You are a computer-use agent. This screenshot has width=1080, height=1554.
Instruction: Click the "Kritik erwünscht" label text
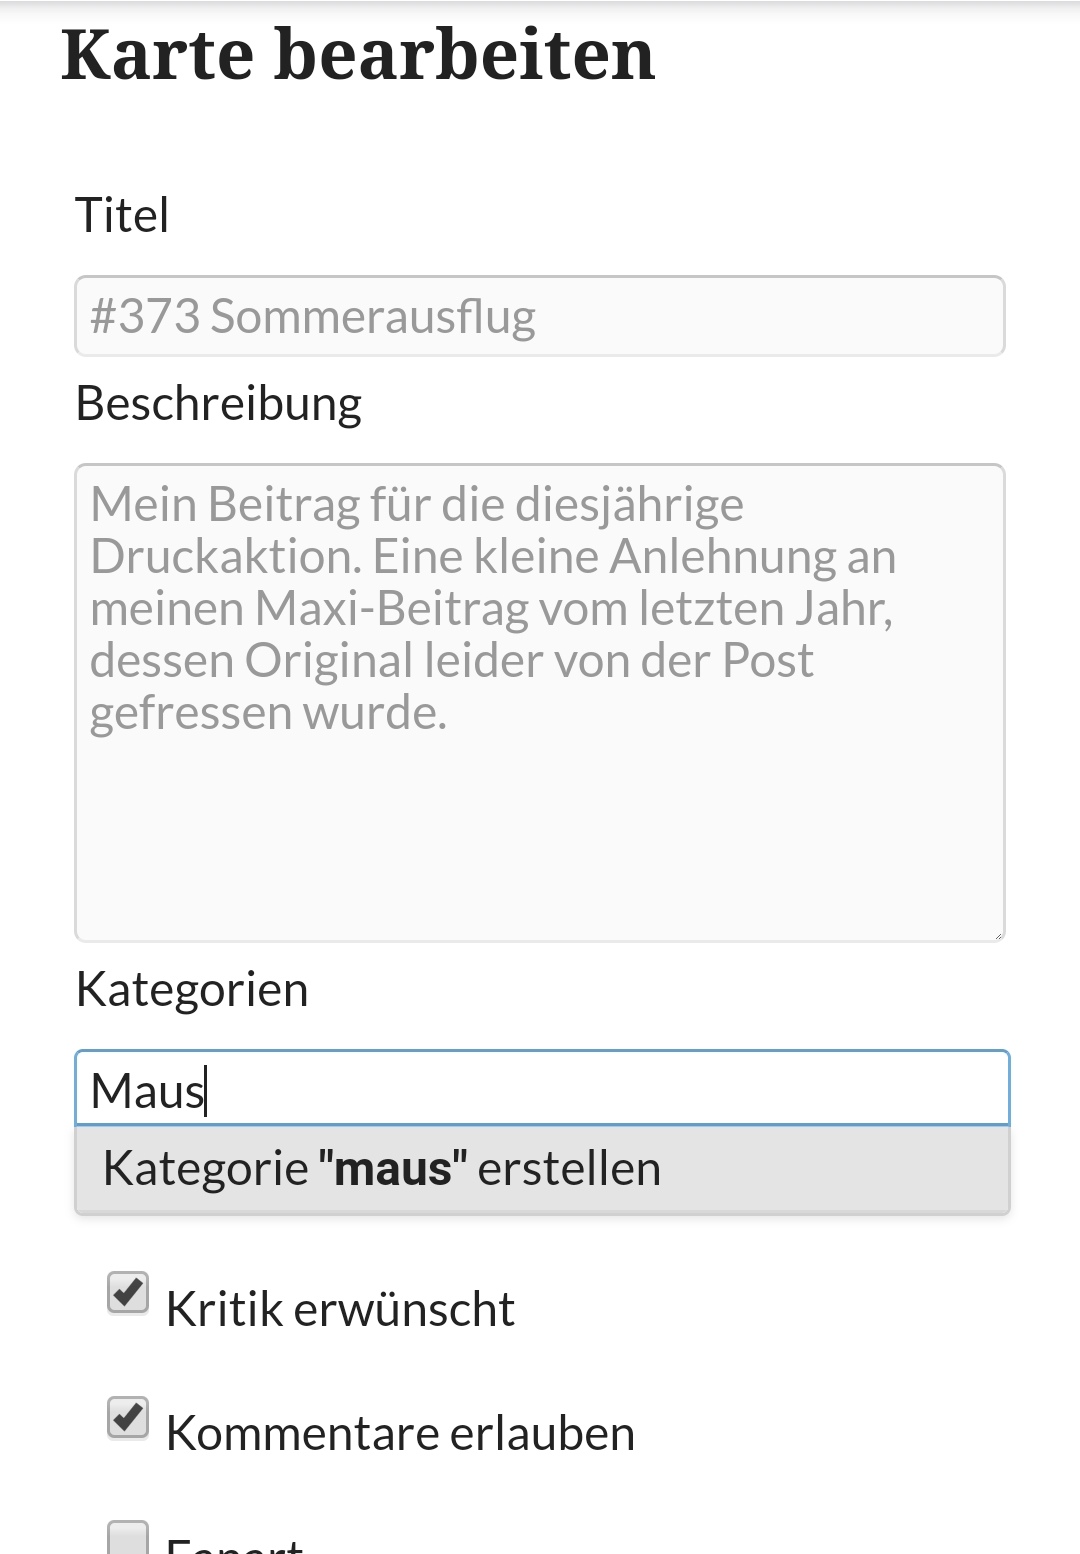[340, 1309]
